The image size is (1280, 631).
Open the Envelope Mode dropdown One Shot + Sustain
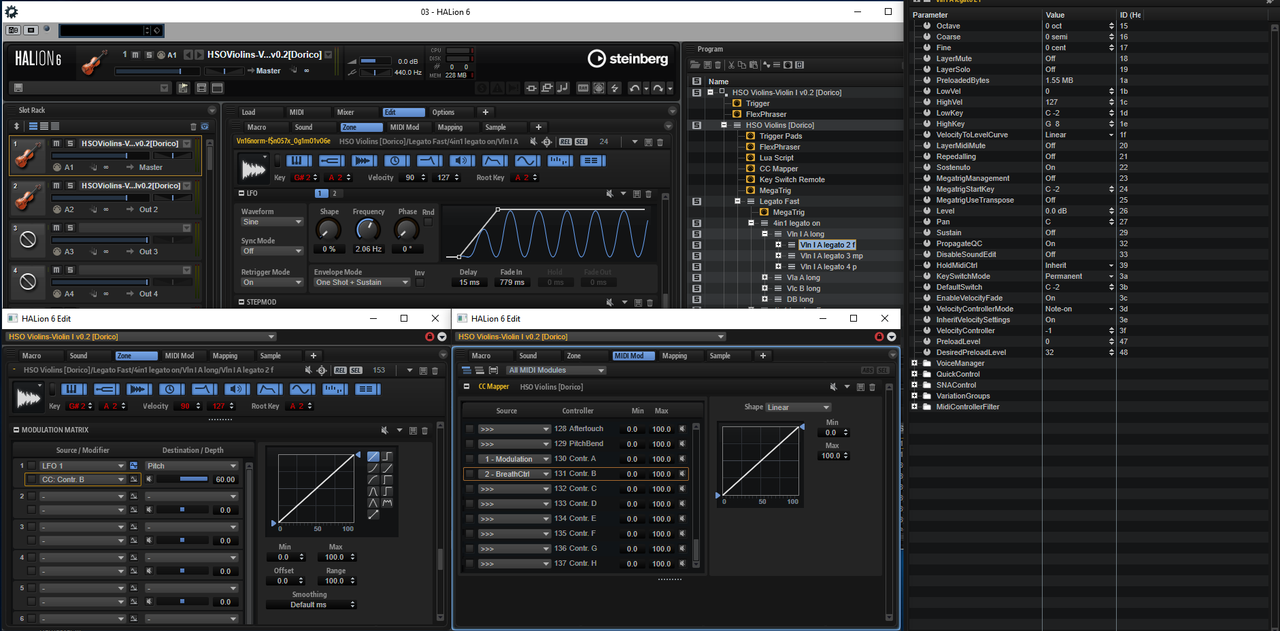[x=362, y=282]
